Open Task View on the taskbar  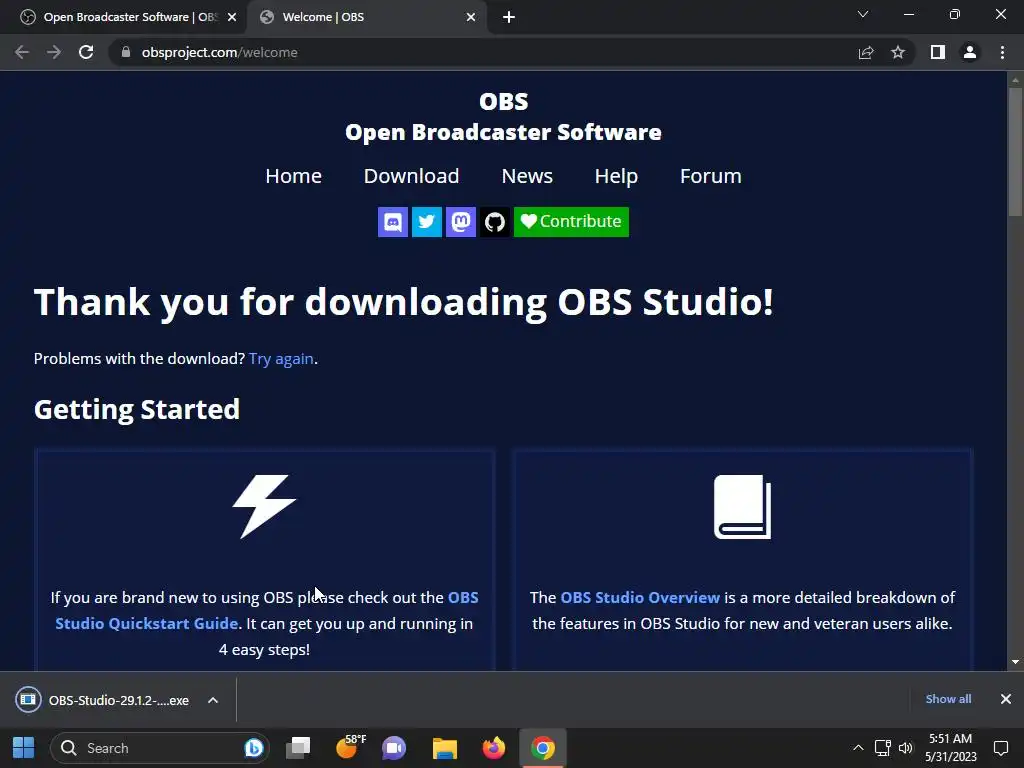(x=298, y=748)
